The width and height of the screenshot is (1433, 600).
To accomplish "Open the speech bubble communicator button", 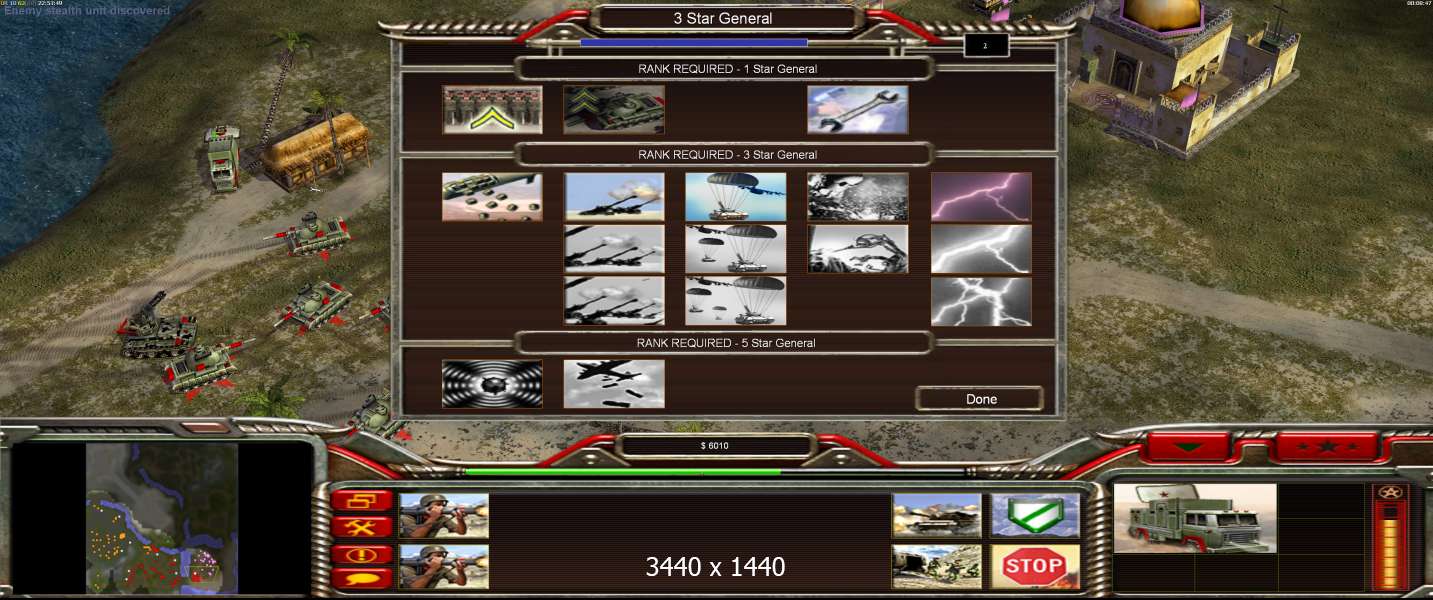I will click(361, 578).
